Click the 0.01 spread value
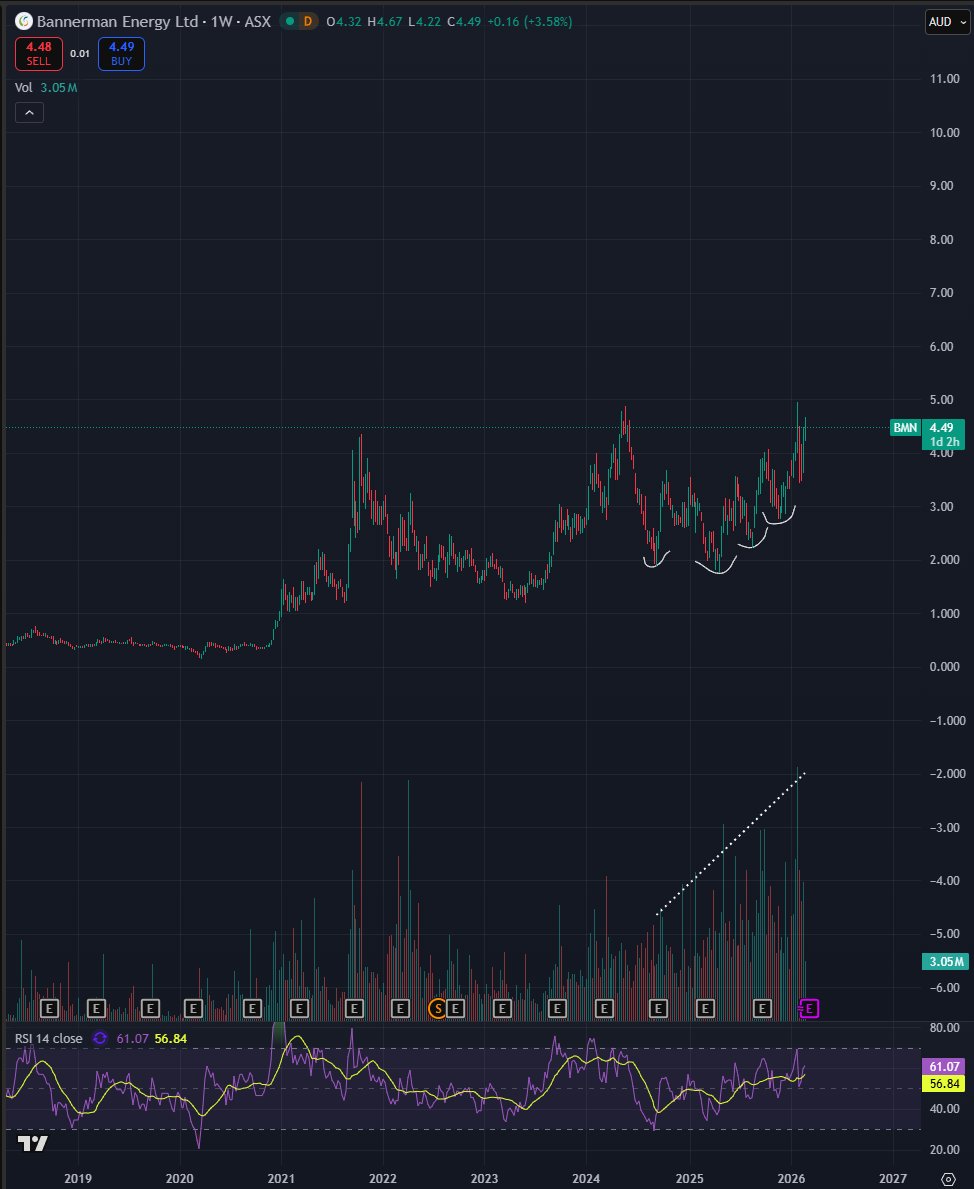The image size is (974, 1189). click(x=80, y=54)
